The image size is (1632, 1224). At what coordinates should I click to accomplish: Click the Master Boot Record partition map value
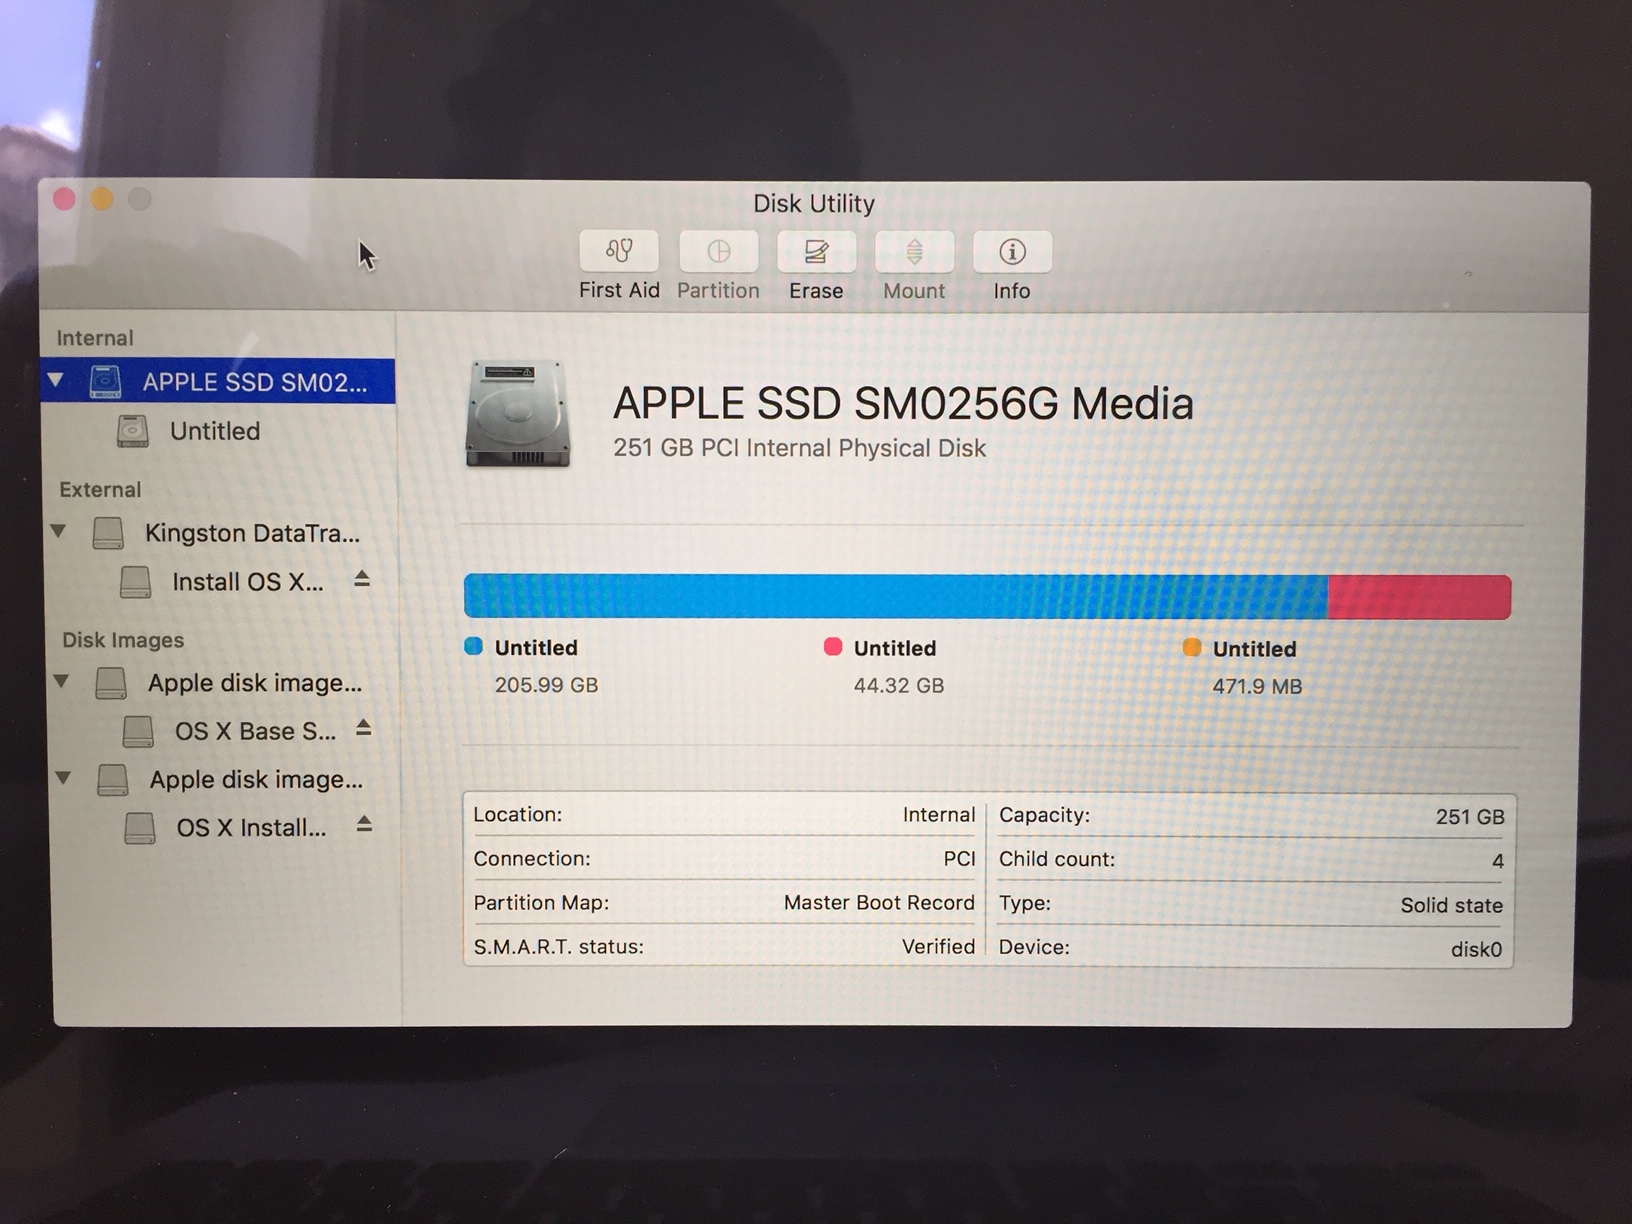(879, 903)
